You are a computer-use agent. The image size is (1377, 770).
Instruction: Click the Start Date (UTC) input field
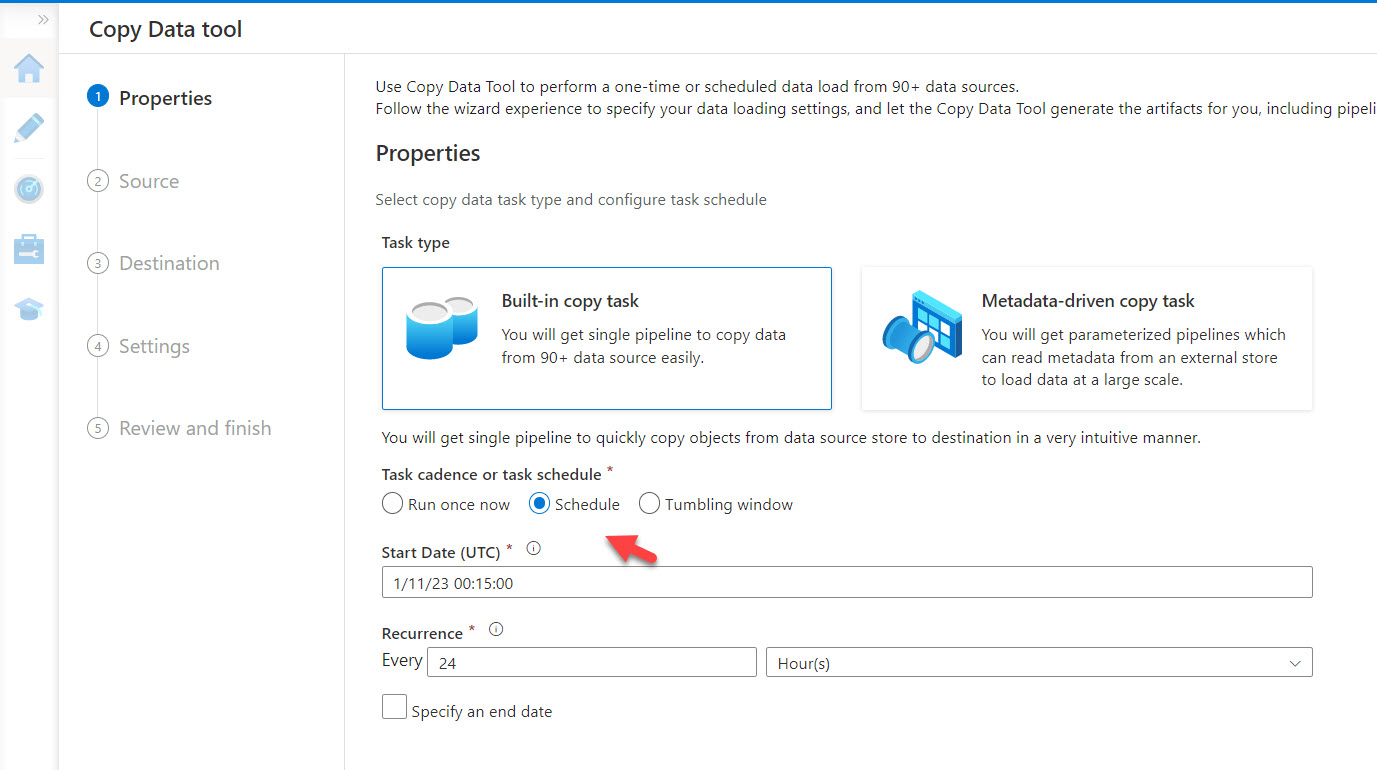pos(846,581)
